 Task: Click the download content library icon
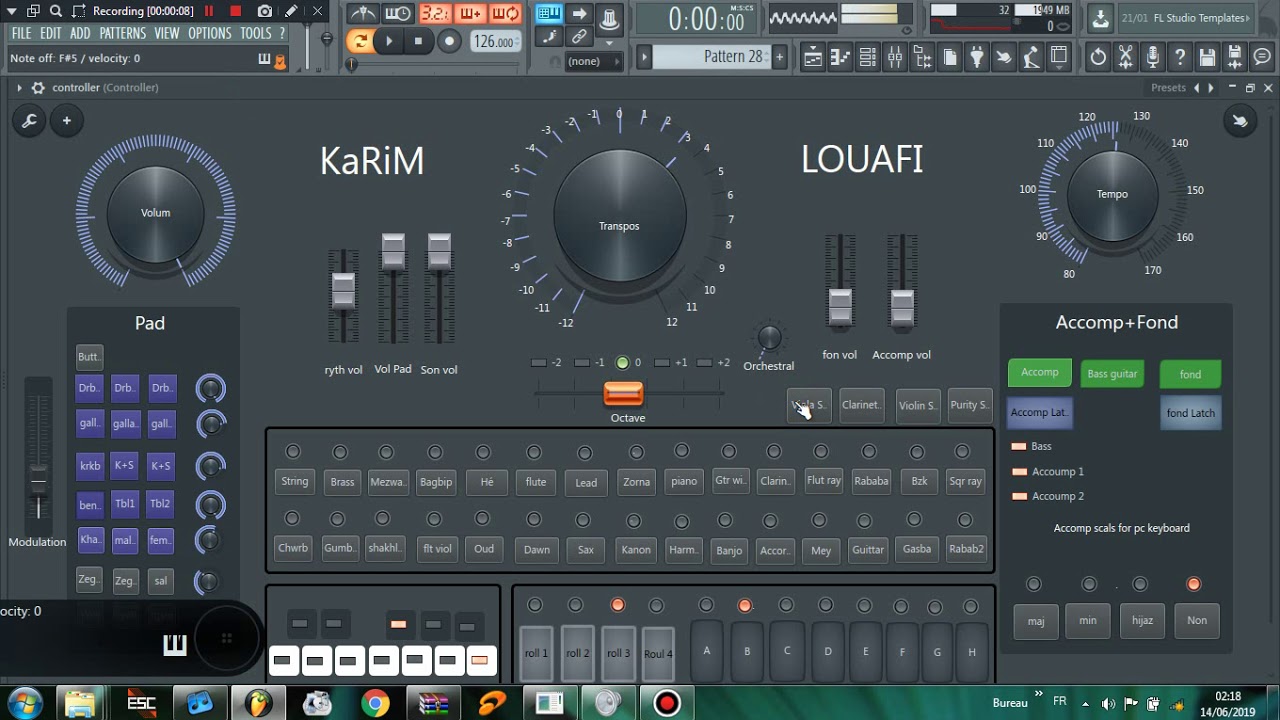coord(1100,18)
